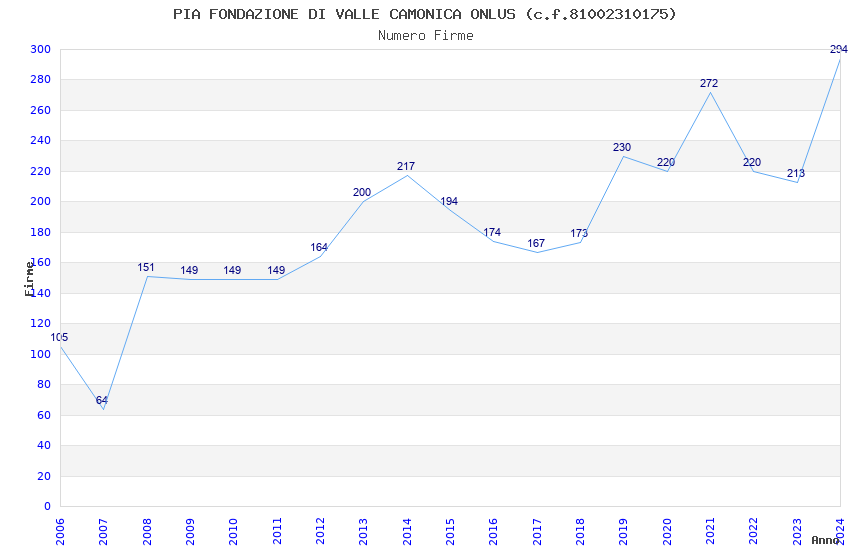This screenshot has height=550, width=850.
Task: Click the subtitle 'Numero Firme'
Action: (x=426, y=36)
